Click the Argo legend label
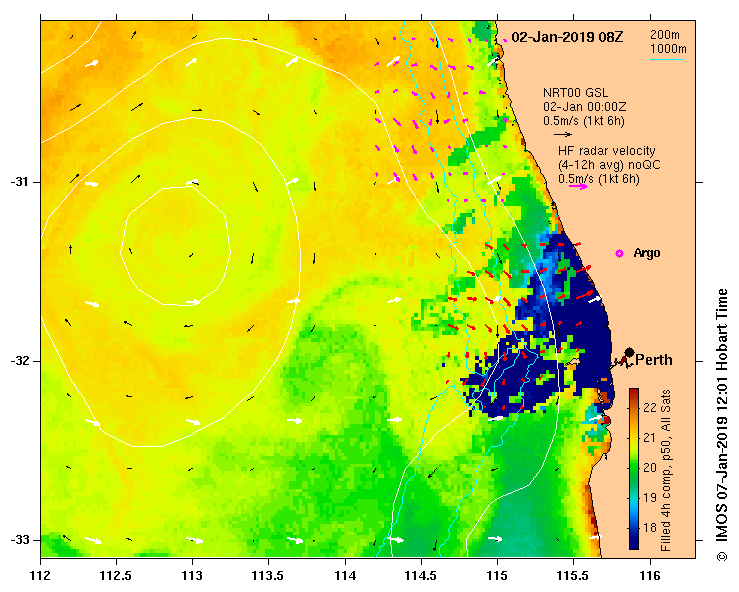739x592 pixels. click(647, 253)
